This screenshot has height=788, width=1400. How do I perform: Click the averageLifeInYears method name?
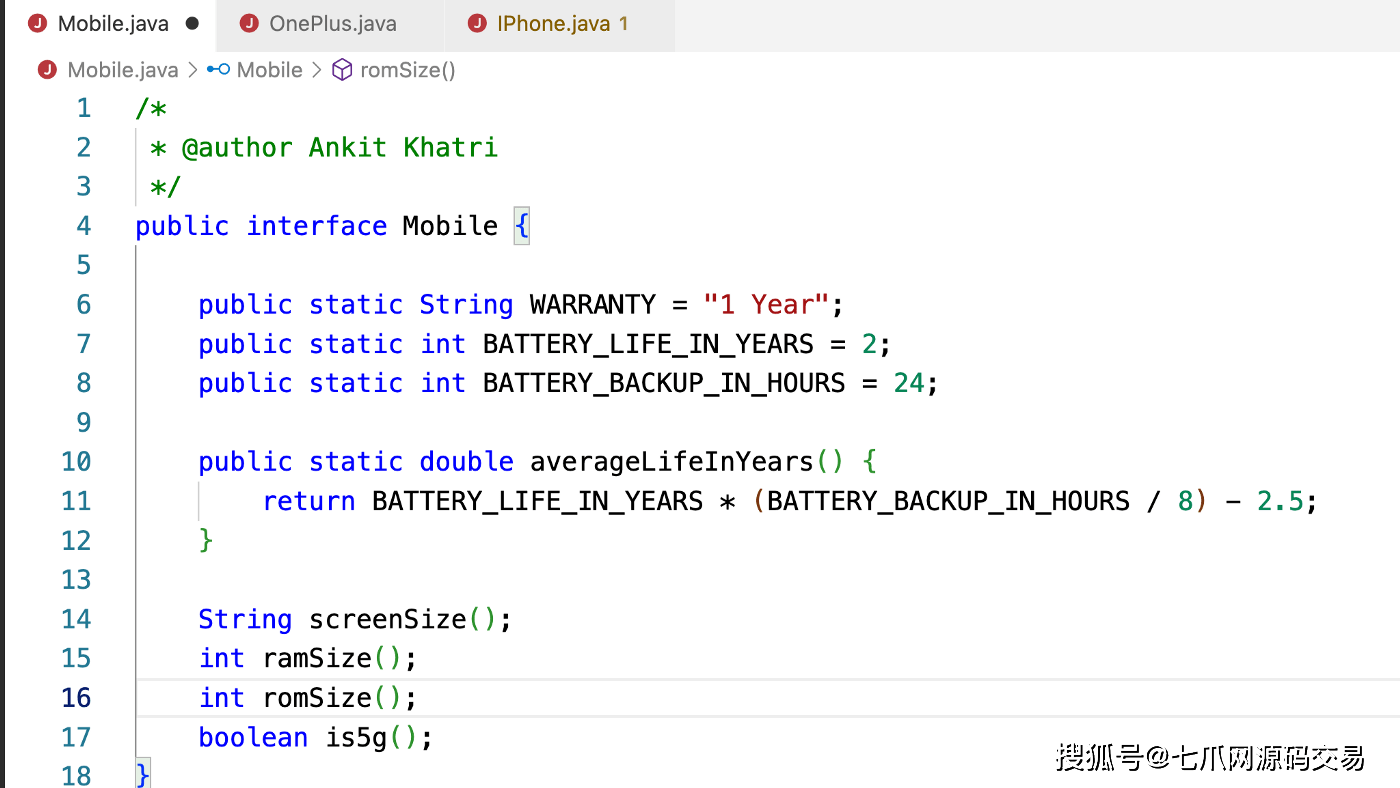tap(672, 462)
